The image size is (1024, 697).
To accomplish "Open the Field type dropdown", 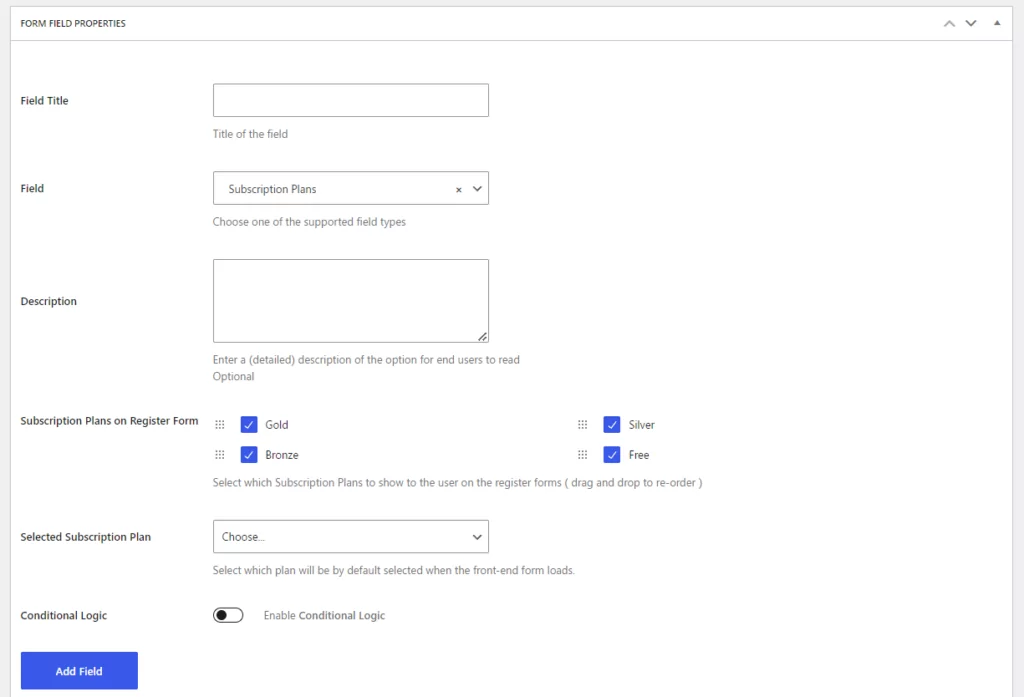I will [351, 188].
